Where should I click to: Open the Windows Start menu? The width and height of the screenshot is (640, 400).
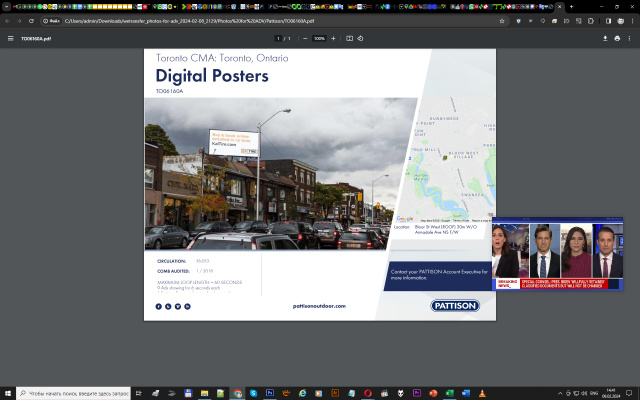8,393
